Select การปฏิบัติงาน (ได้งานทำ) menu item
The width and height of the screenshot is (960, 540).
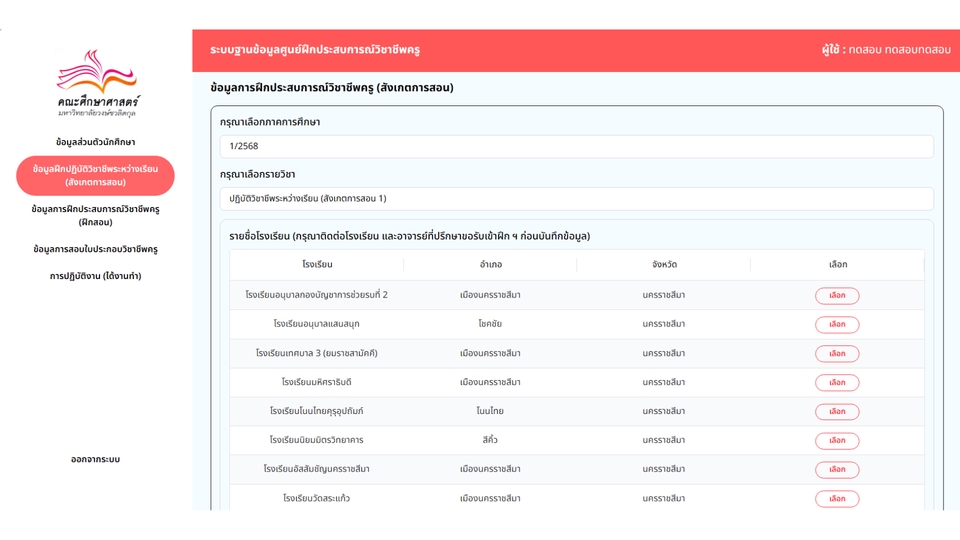pos(96,276)
